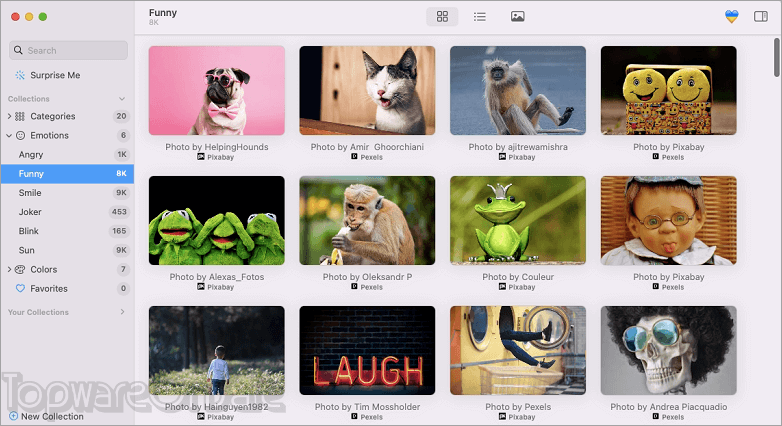The width and height of the screenshot is (782, 426).
Task: Click the Categories count badge 20
Action: coord(121,116)
